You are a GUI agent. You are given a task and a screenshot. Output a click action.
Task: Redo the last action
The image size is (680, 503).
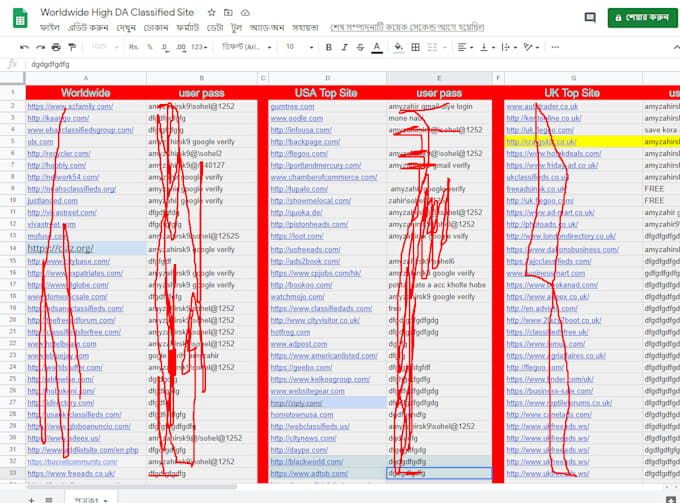point(40,47)
